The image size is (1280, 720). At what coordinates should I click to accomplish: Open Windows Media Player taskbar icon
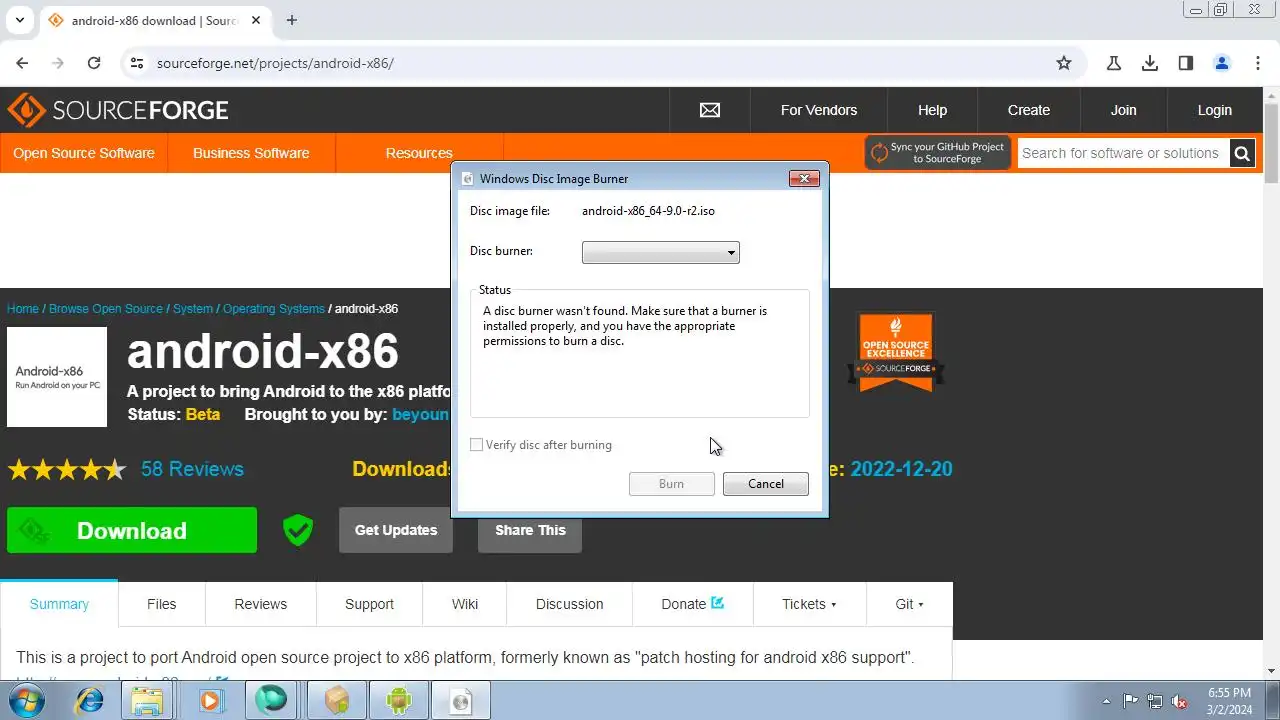pyautogui.click(x=209, y=701)
